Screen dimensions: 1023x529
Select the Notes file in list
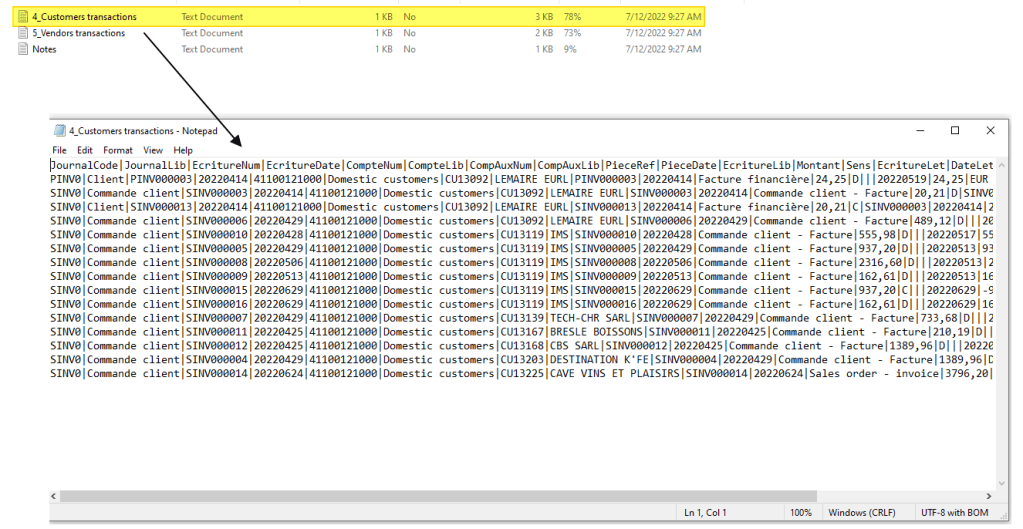coord(44,49)
